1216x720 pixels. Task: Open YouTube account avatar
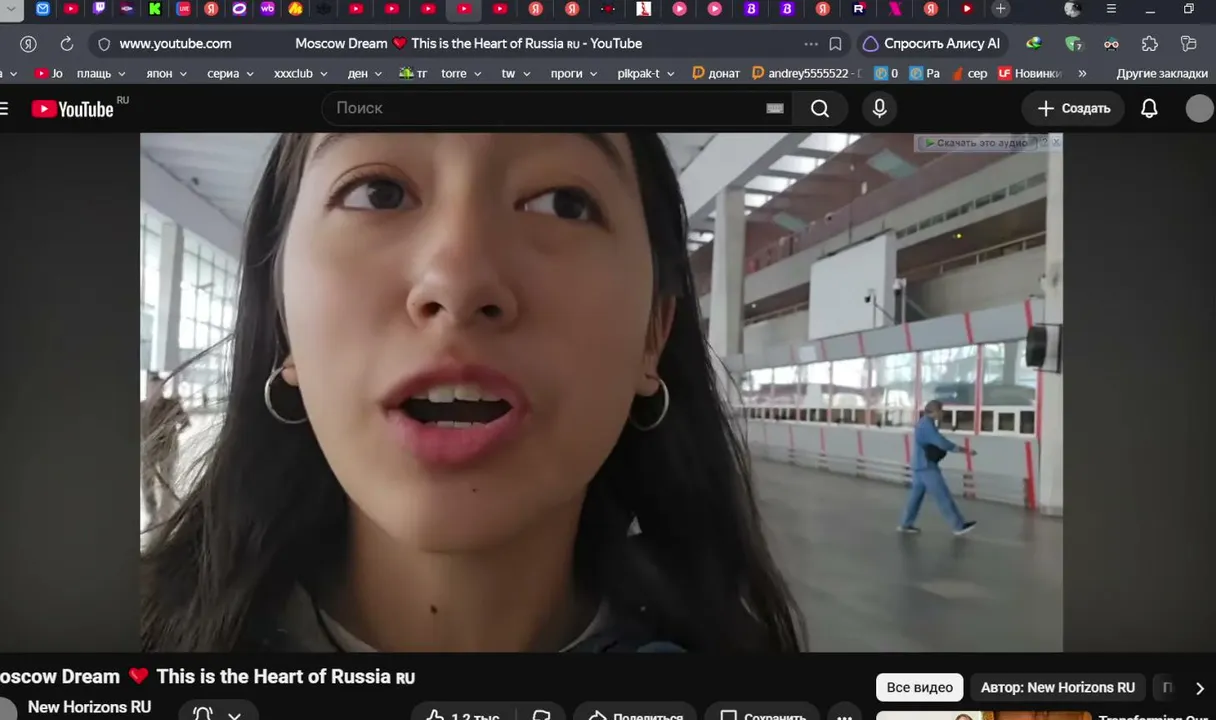1199,108
